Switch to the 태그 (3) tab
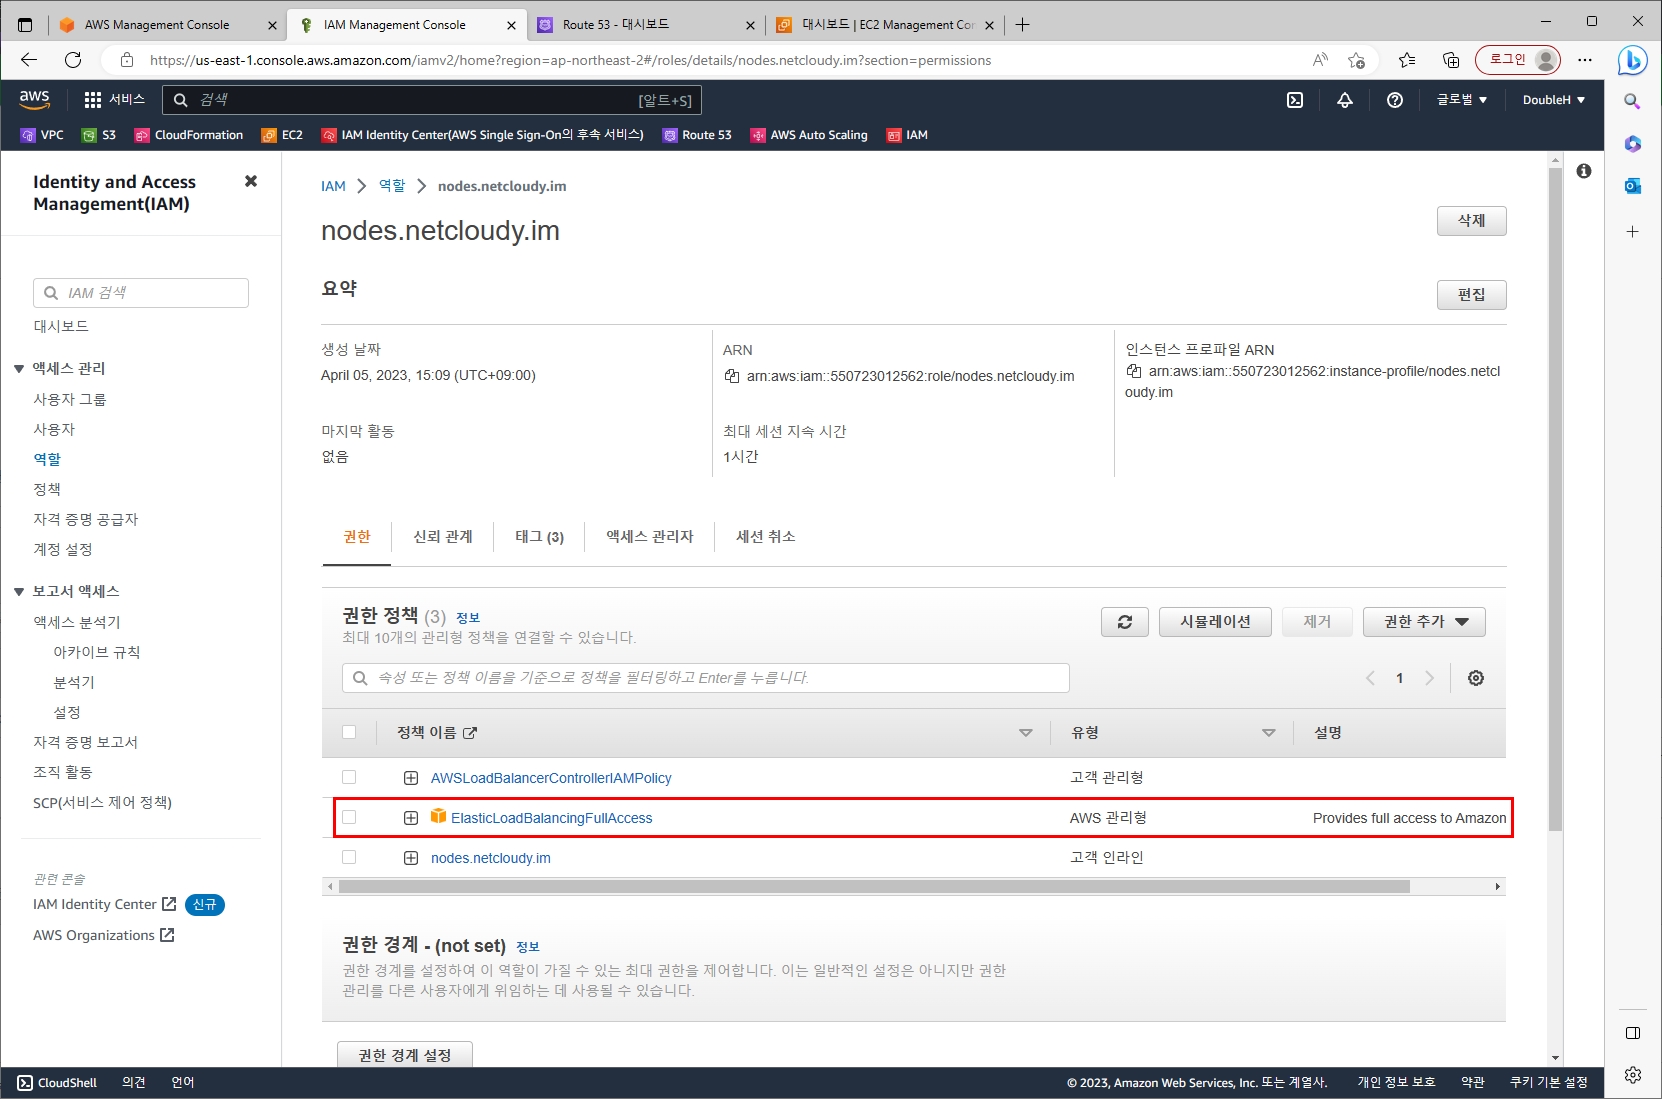Viewport: 1662px width, 1099px height. (540, 537)
